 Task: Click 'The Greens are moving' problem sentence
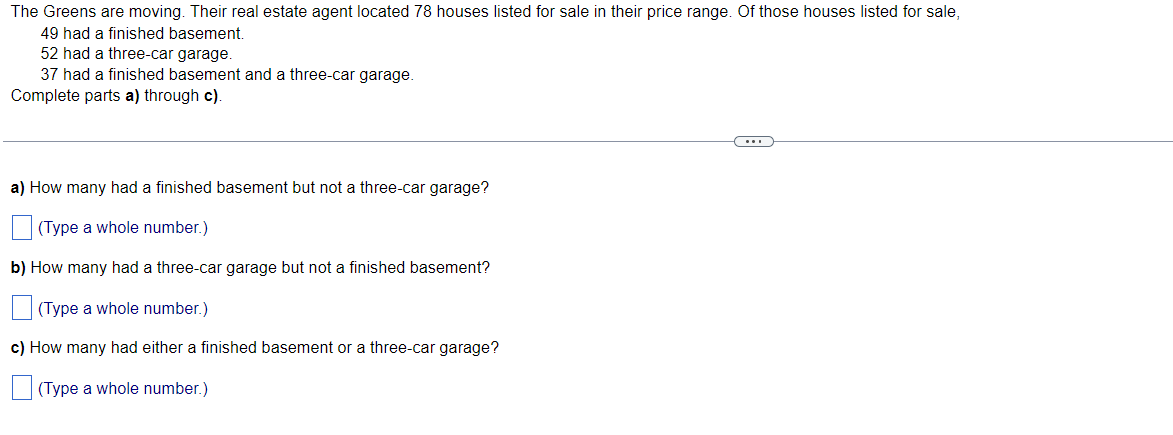(x=486, y=13)
